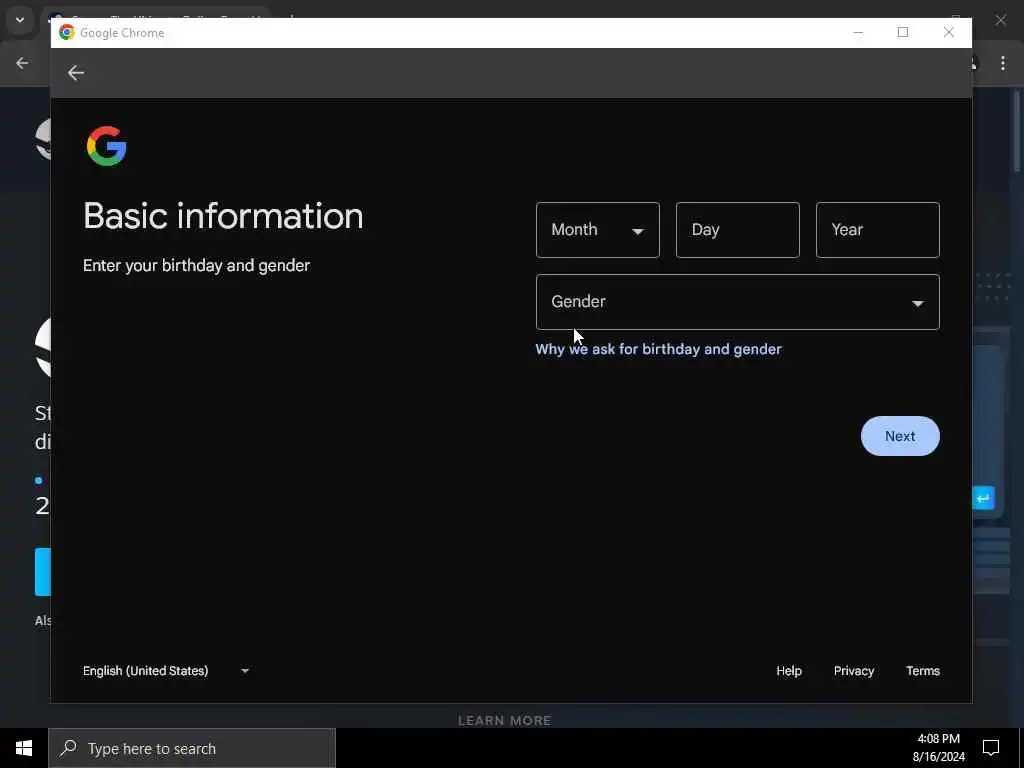Open the Windows Start menu
1024x768 pixels.
24,748
